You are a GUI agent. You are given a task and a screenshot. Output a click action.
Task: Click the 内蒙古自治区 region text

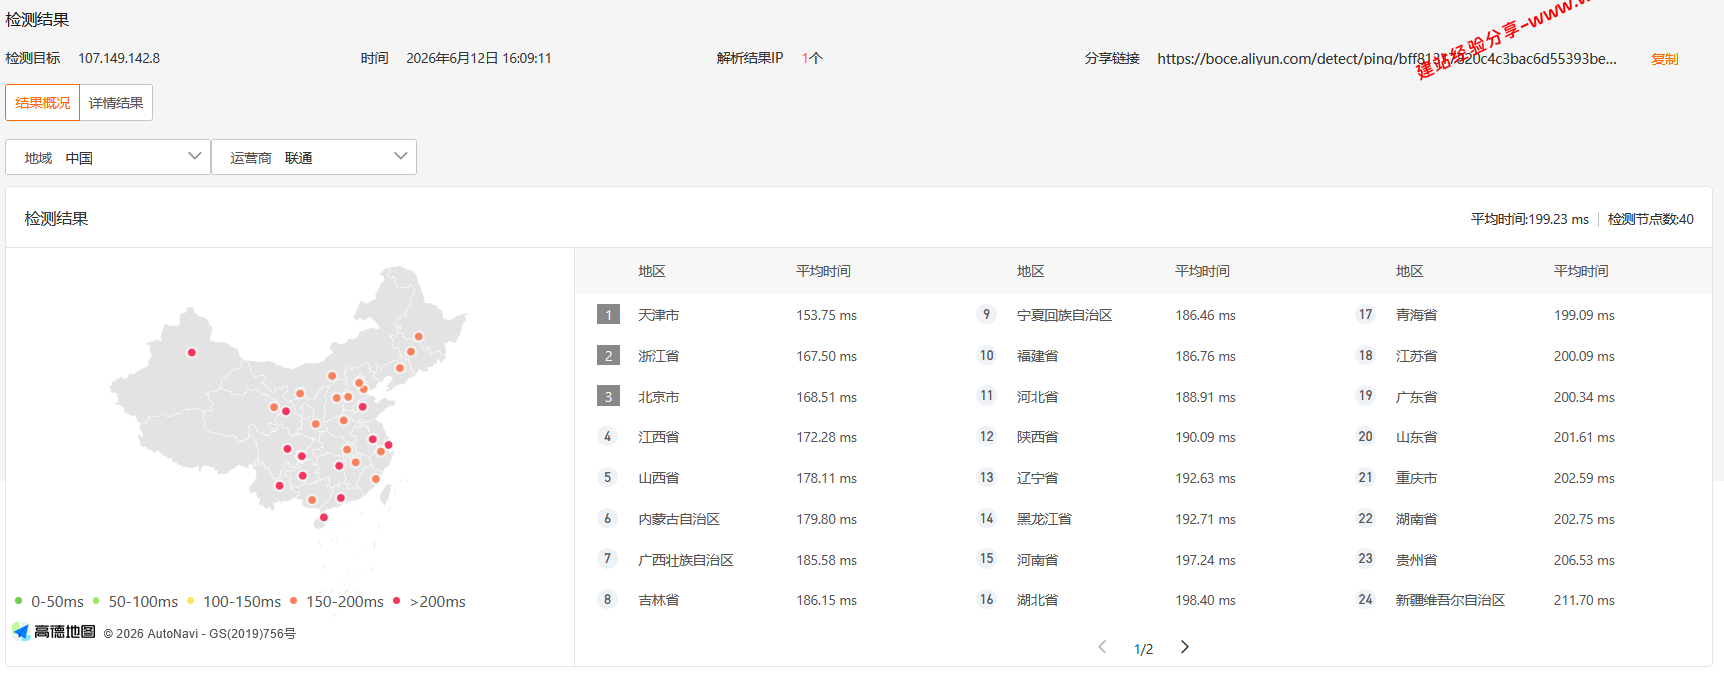click(x=679, y=519)
